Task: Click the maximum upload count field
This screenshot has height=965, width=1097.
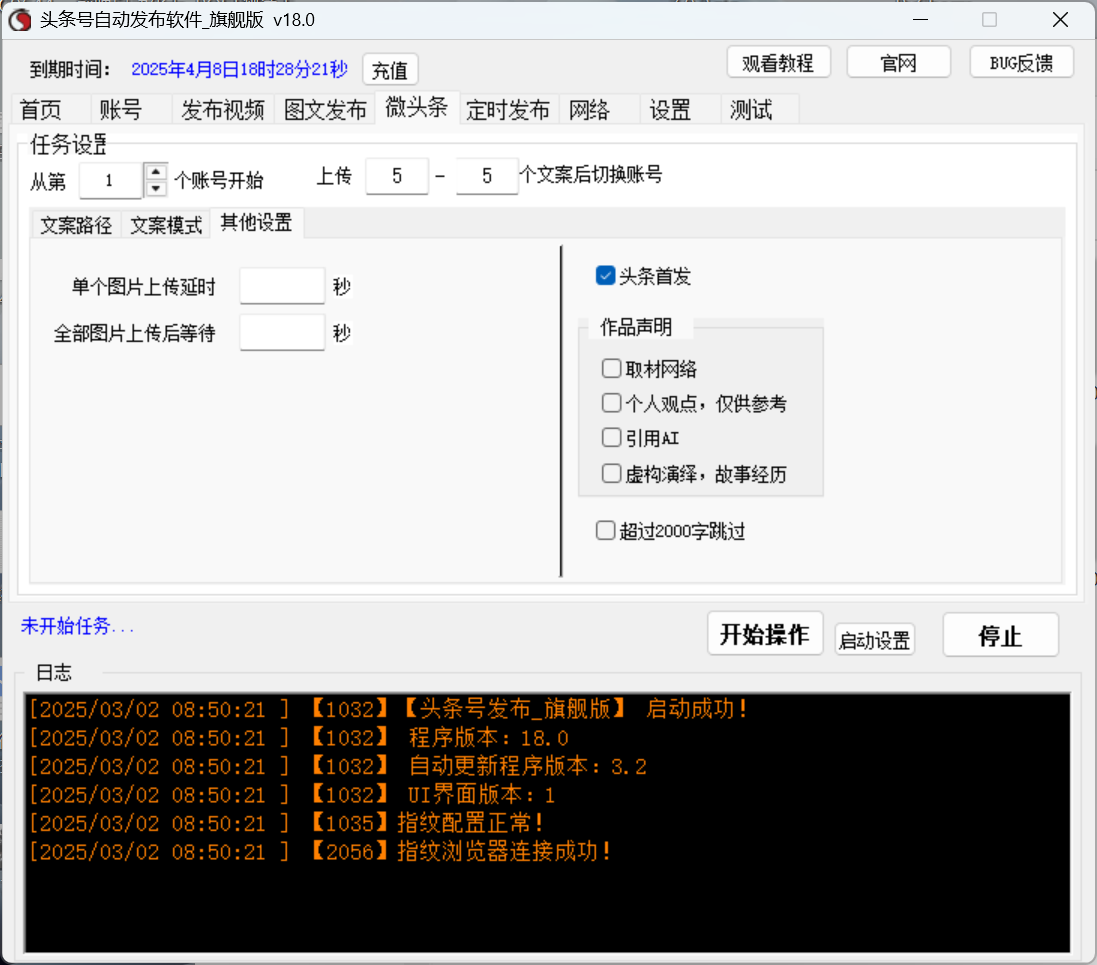Action: tap(487, 176)
